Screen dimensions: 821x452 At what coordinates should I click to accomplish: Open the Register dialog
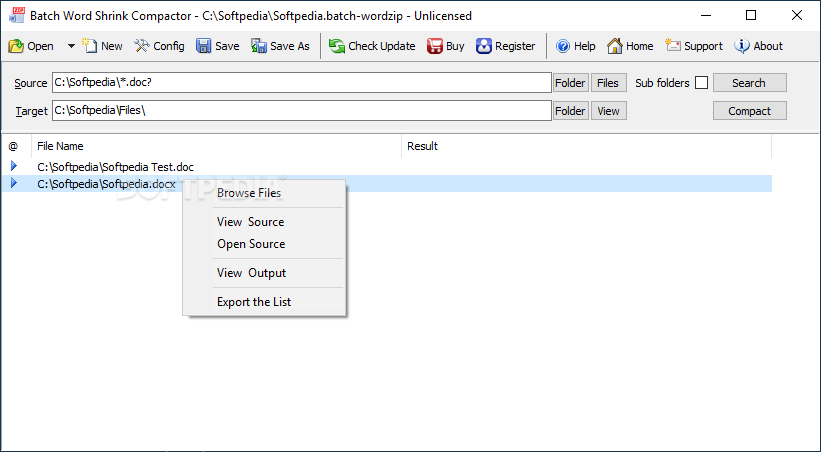click(x=506, y=46)
